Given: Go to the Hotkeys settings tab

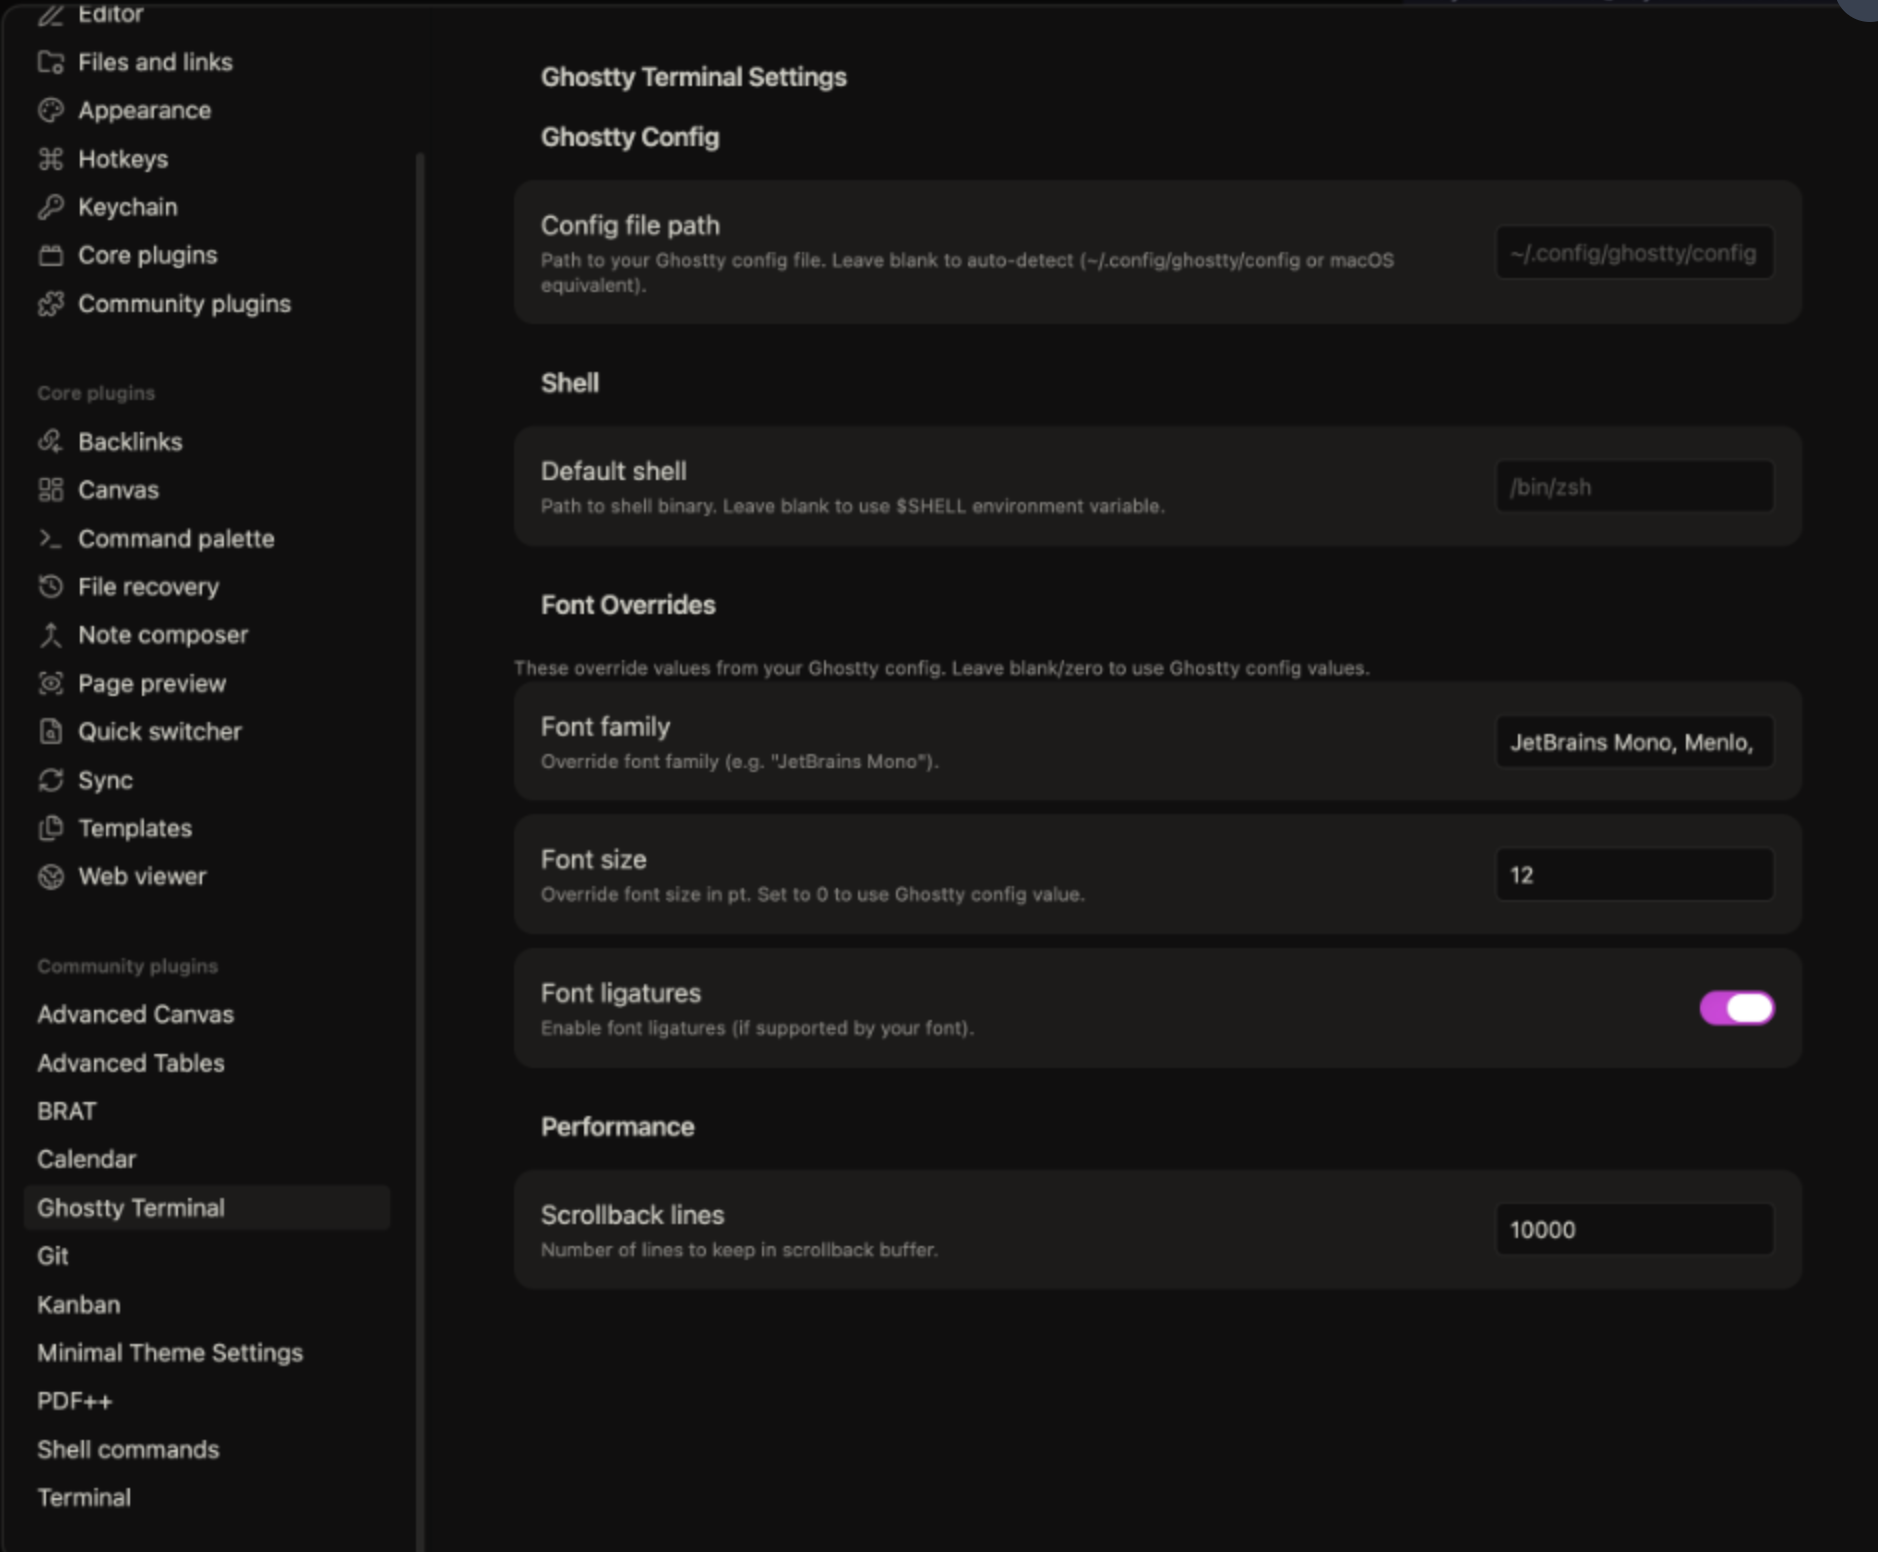Looking at the screenshot, I should tap(207, 159).
